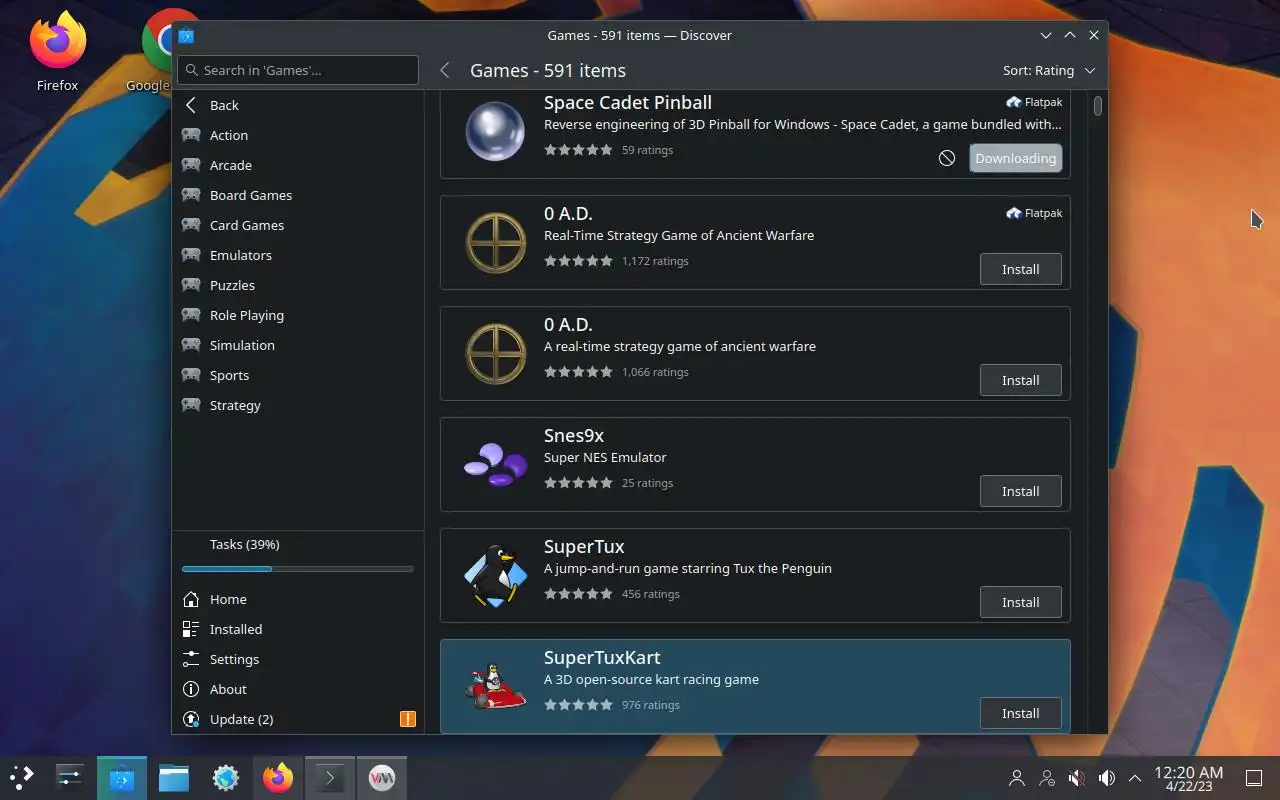1280x800 pixels.
Task: Open the Konsole terminal from the taskbar
Action: 330,777
